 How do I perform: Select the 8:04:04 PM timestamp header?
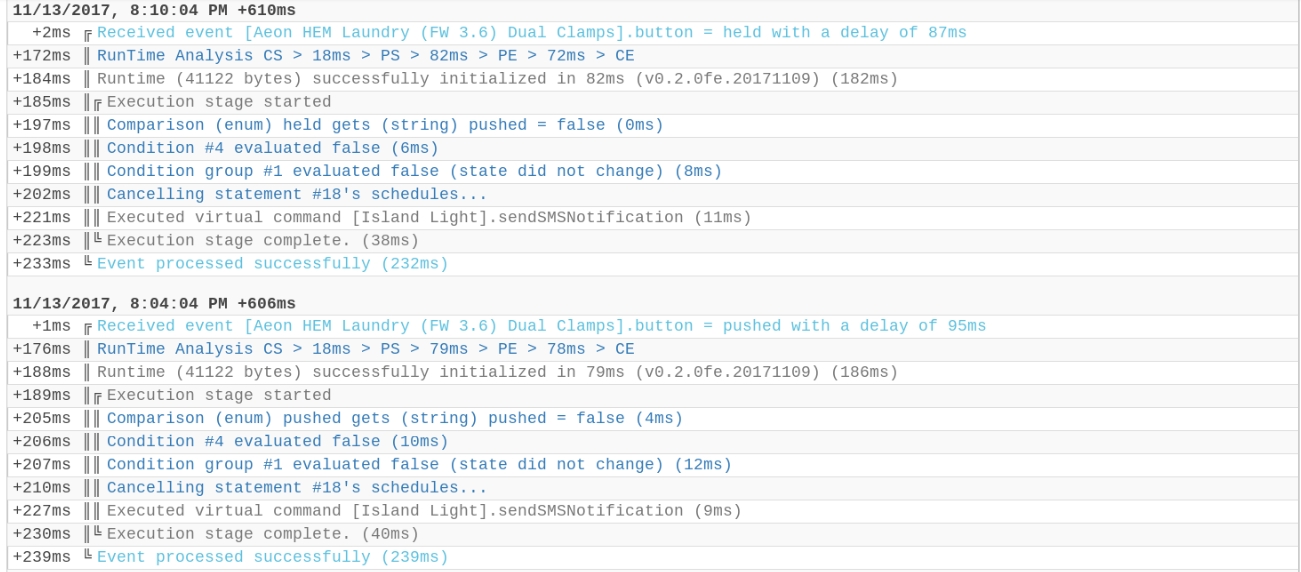click(154, 303)
